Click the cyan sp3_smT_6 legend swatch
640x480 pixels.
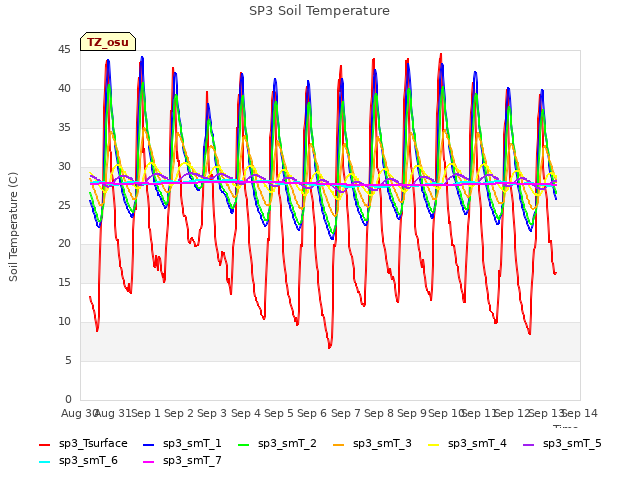pos(44,462)
